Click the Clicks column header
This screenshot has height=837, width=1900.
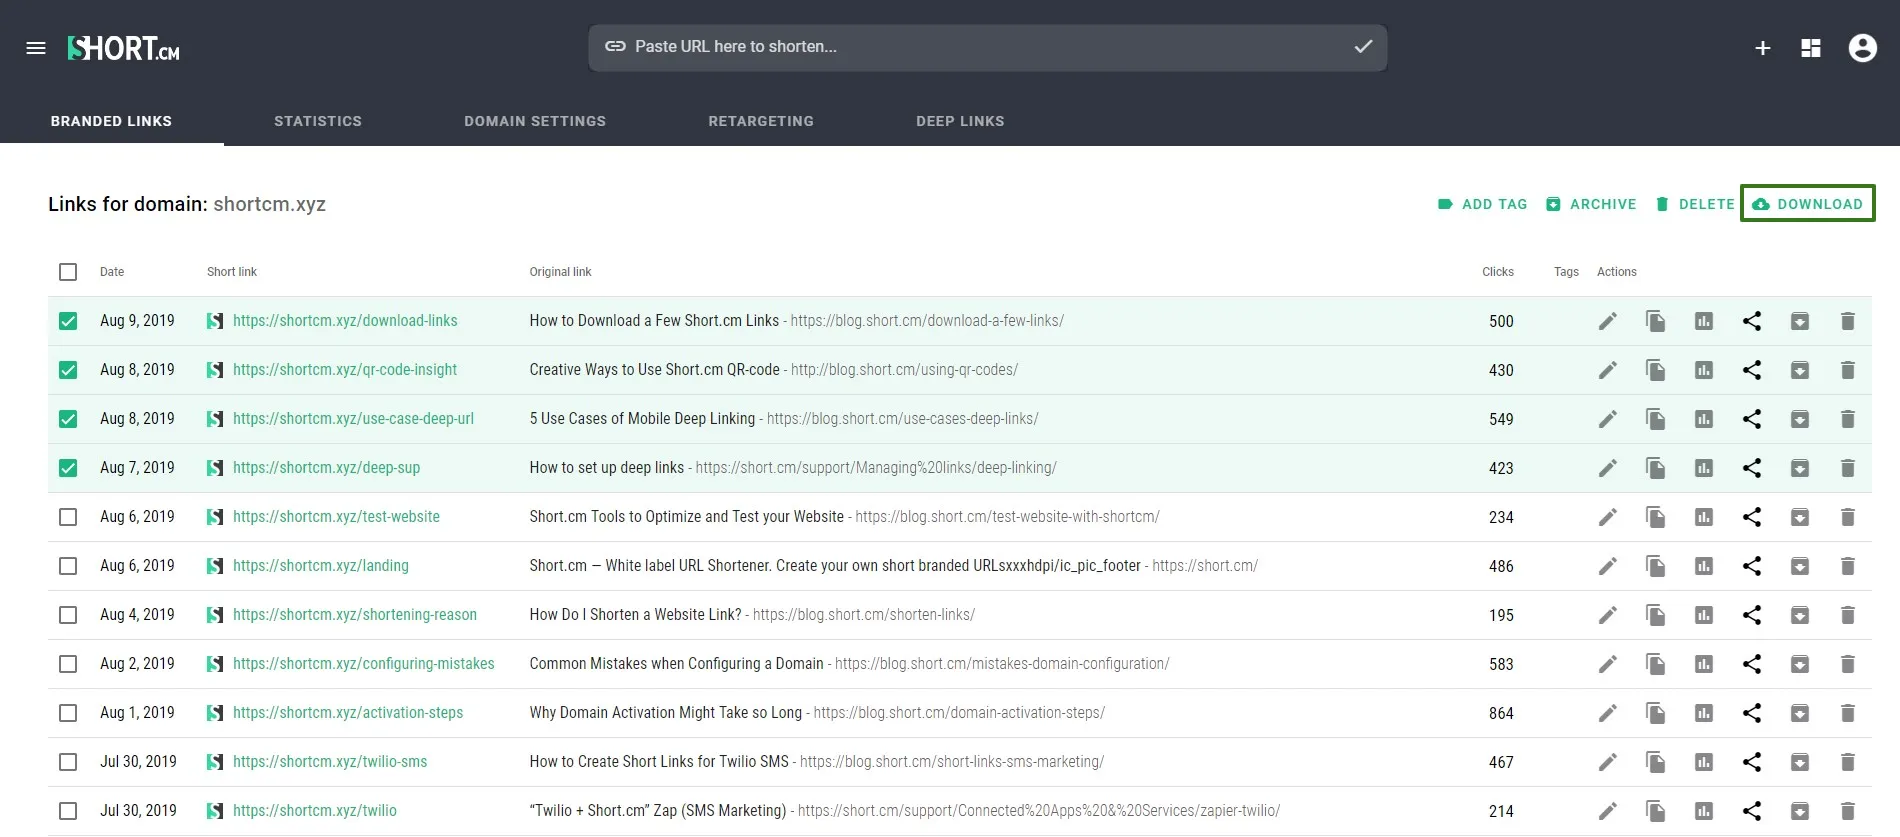[1497, 272]
